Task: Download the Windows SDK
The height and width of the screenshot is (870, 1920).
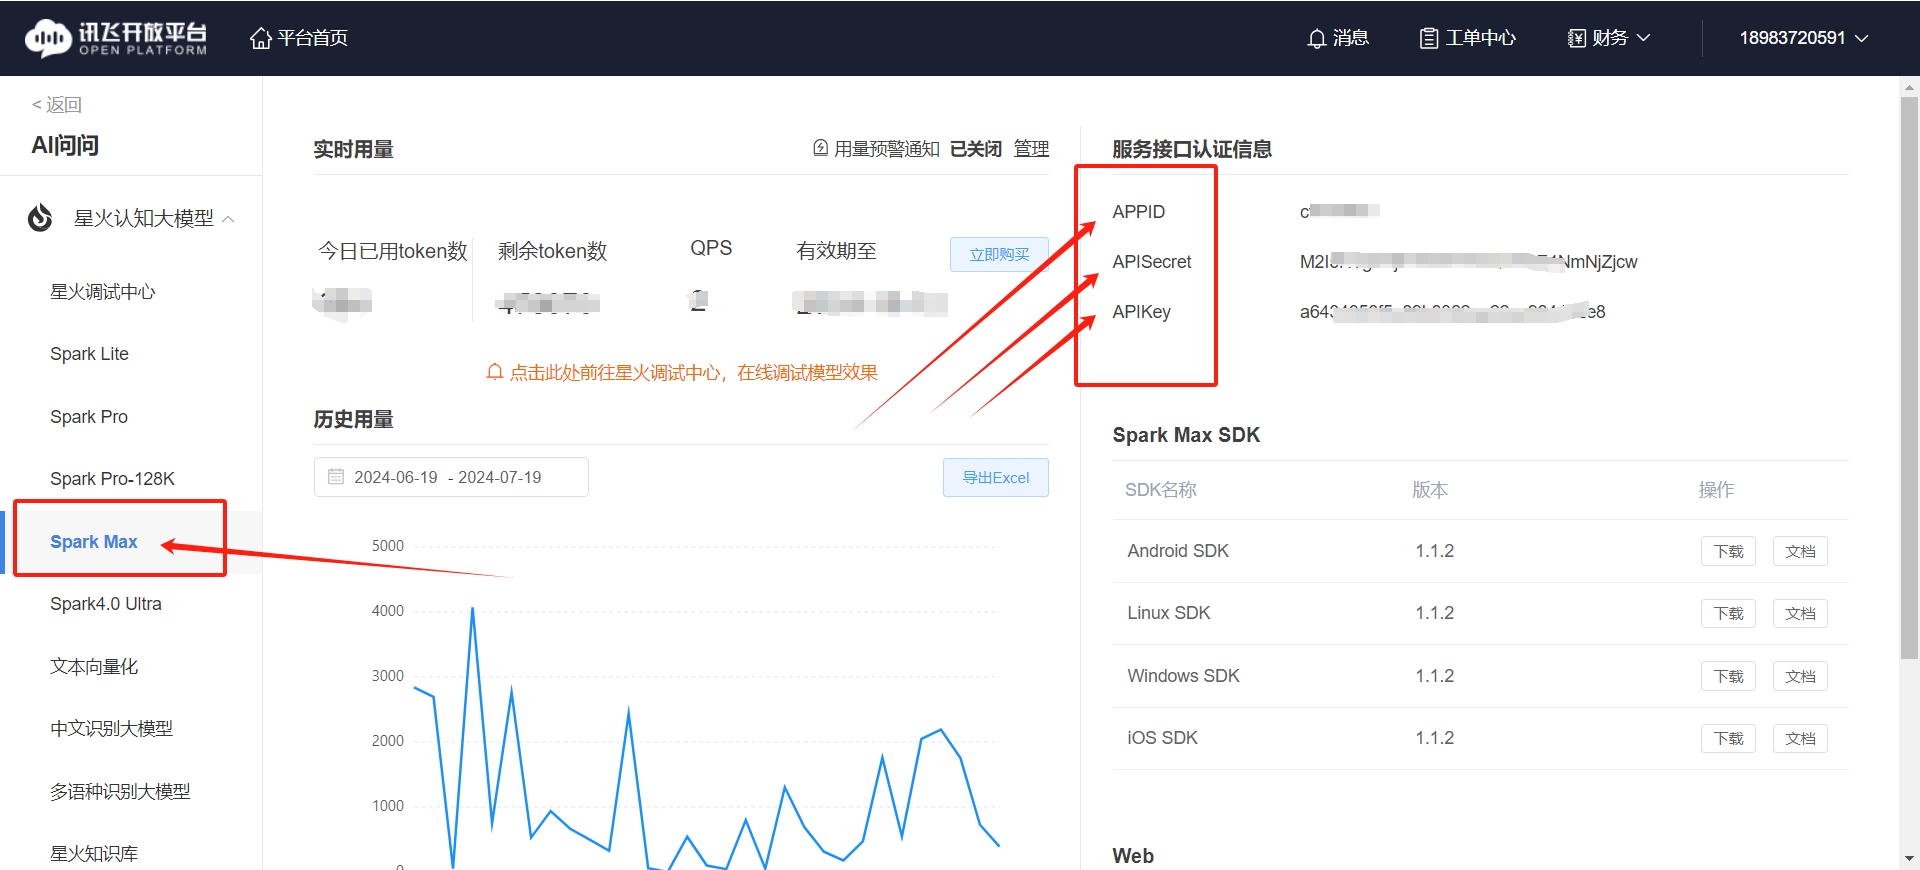Action: click(1728, 676)
